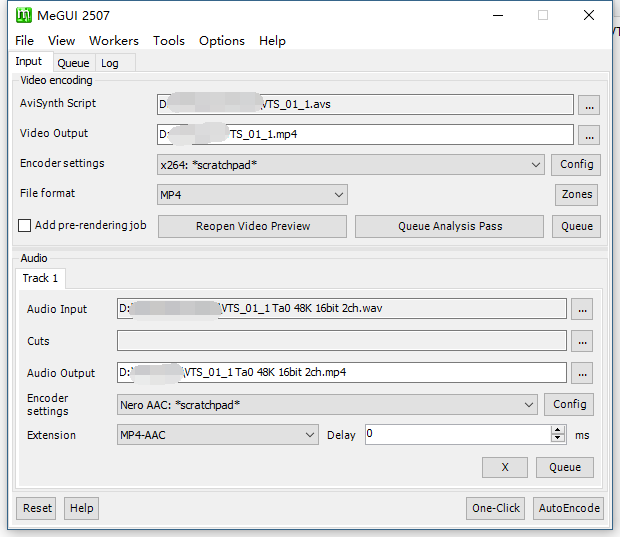Click the AutoEncode button
The image size is (620, 537).
tap(568, 508)
